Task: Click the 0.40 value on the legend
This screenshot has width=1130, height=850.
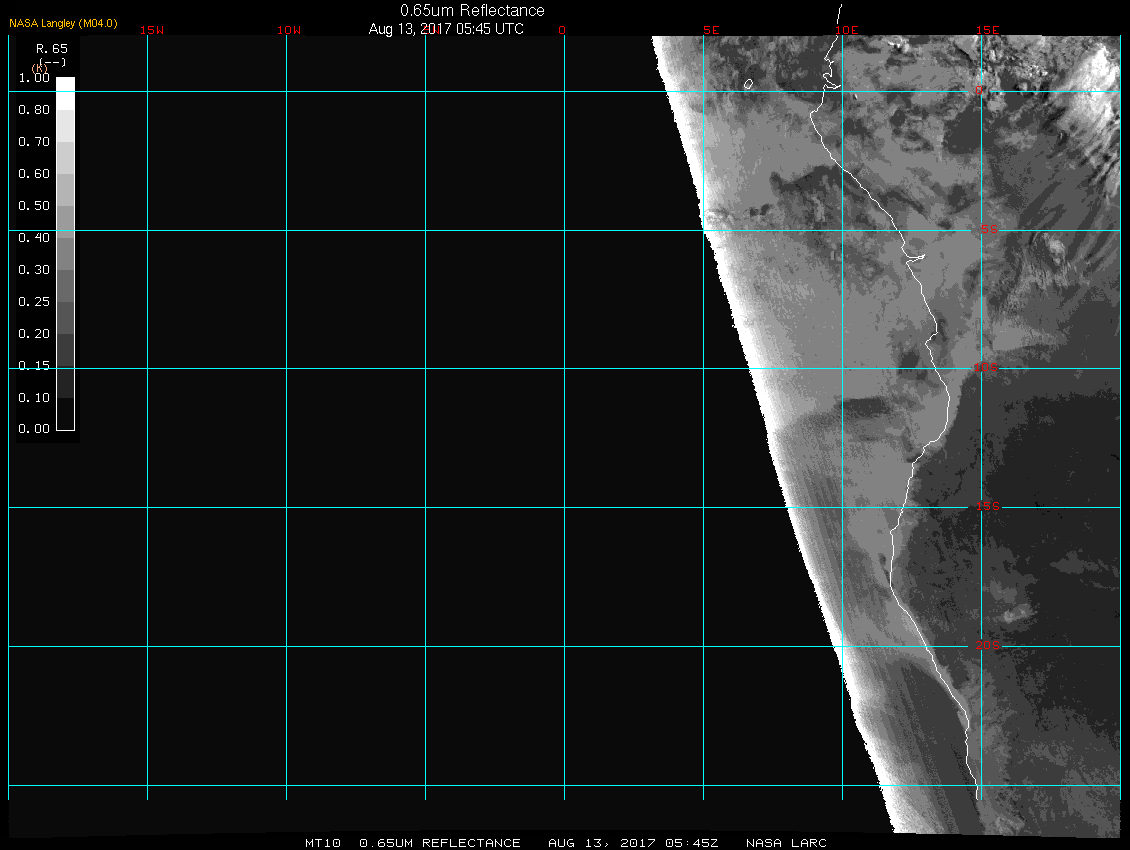Action: tap(34, 237)
